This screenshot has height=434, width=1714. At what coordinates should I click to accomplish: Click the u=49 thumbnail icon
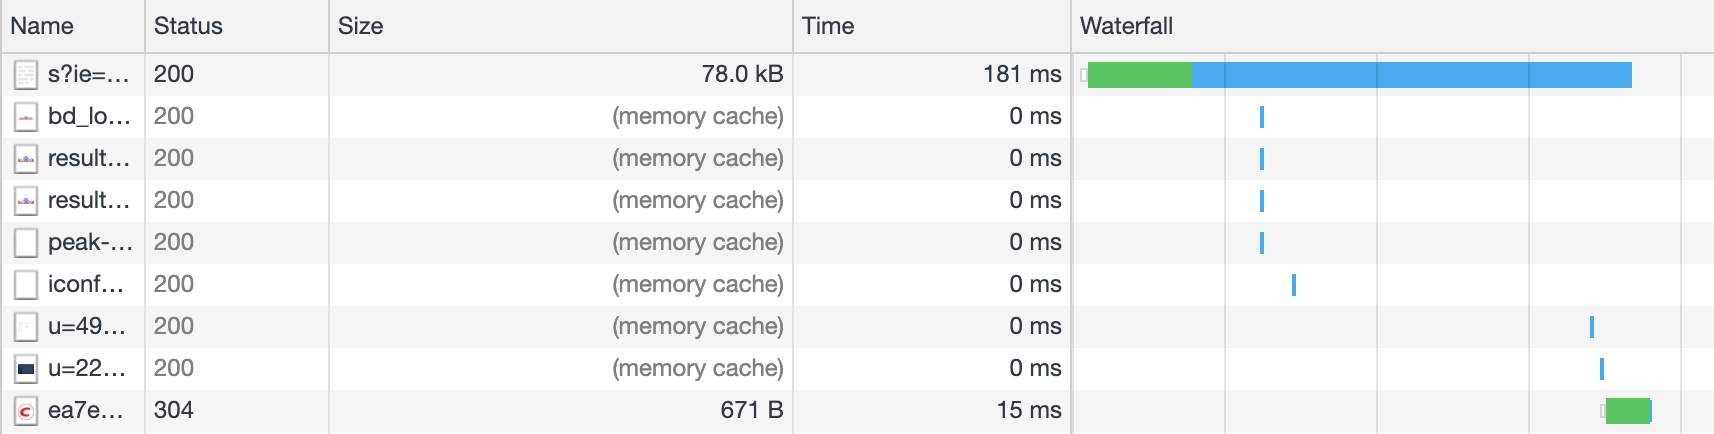coord(26,327)
